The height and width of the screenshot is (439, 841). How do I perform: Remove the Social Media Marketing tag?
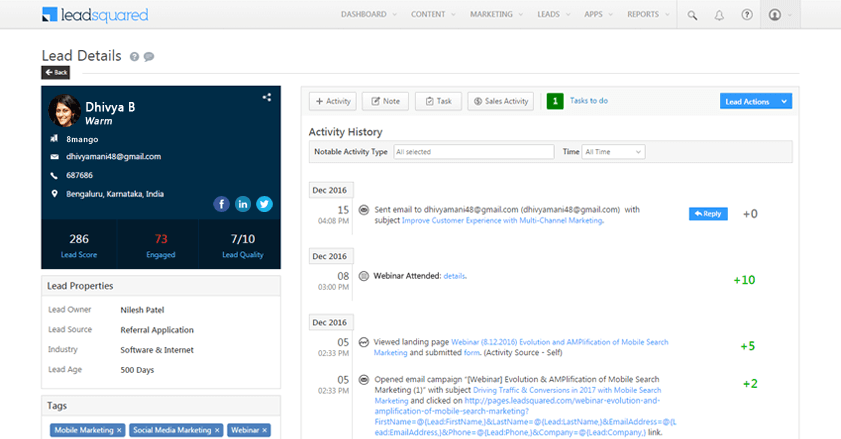pyautogui.click(x=217, y=430)
